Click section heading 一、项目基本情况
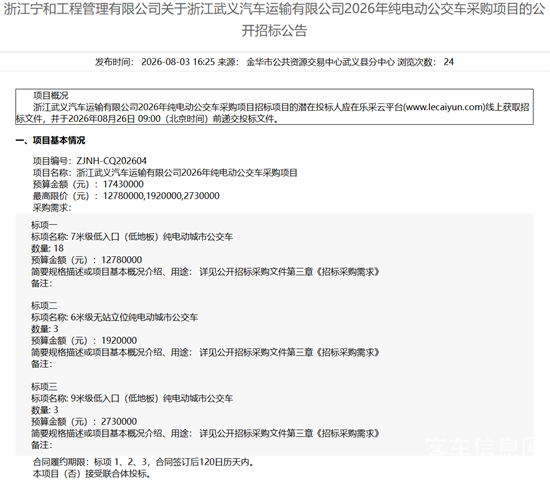550x482 pixels. coord(50,140)
